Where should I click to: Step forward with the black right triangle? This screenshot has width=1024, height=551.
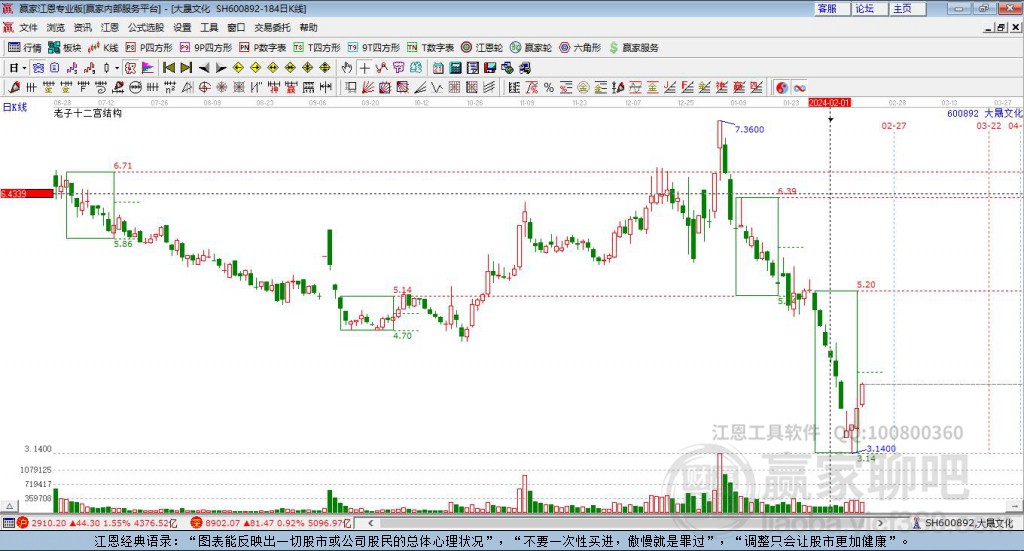(x=221, y=68)
